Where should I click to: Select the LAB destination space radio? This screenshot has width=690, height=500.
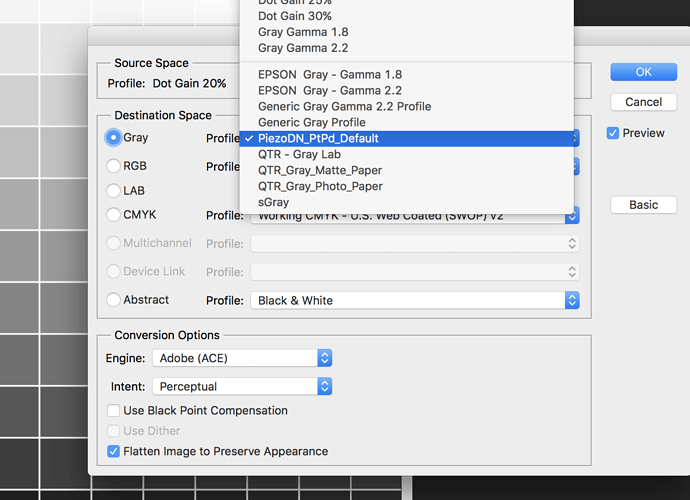[114, 190]
